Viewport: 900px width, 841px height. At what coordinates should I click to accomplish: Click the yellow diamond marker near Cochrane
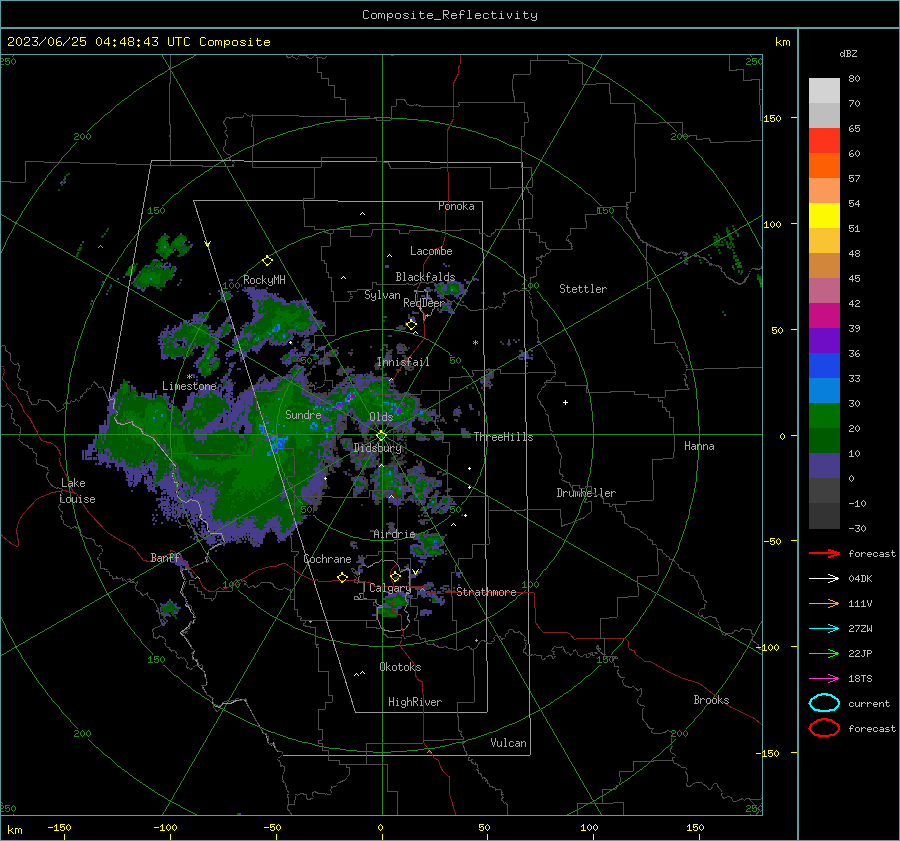point(343,577)
